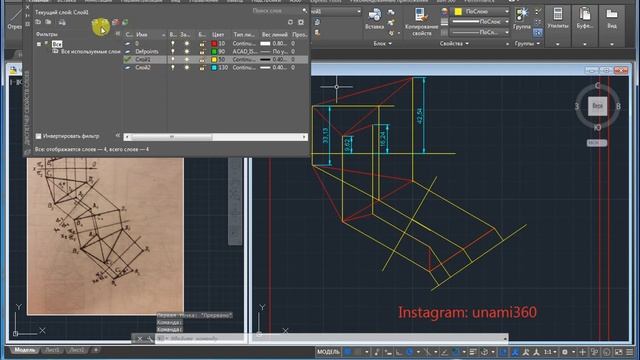Change red color swatch of layer 0

tap(214, 43)
